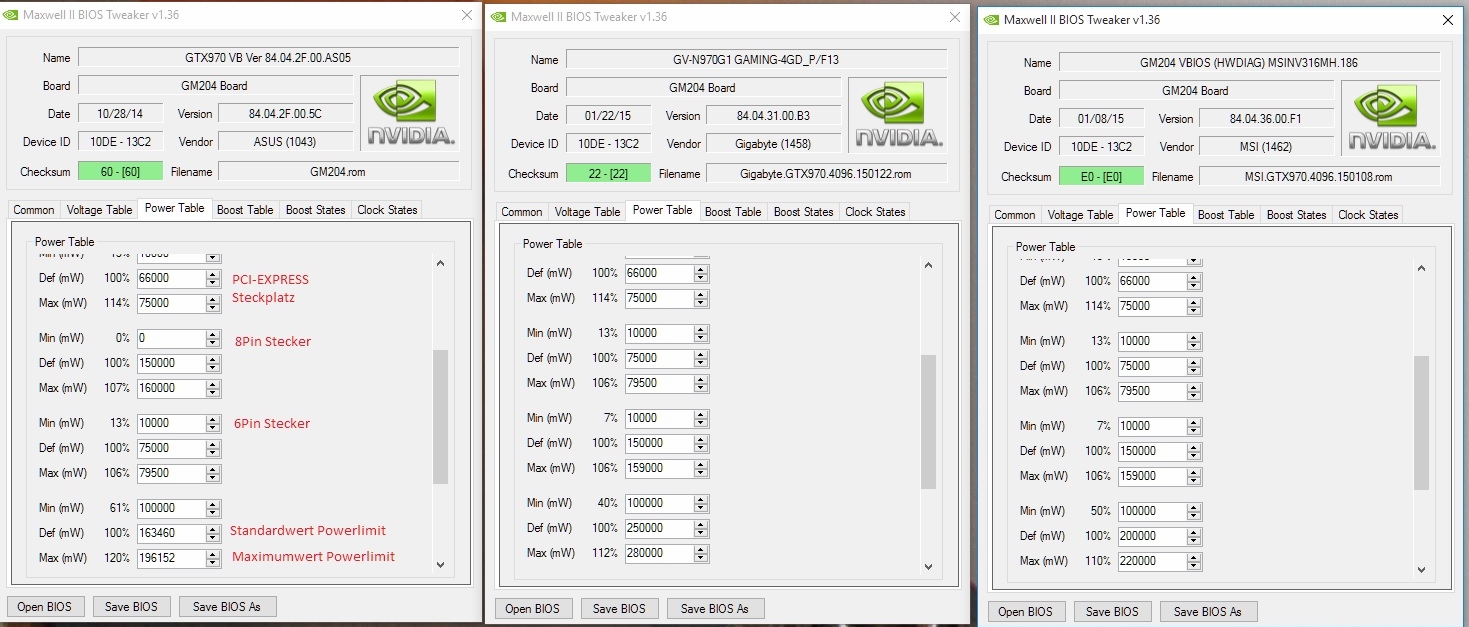Click spinner arrows beside 159000 in MSI window
The height and width of the screenshot is (627, 1469).
[x=1194, y=476]
